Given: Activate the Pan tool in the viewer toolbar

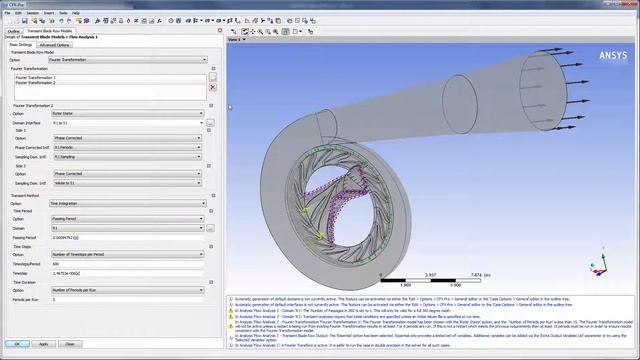Looking at the screenshot, I should 253,31.
